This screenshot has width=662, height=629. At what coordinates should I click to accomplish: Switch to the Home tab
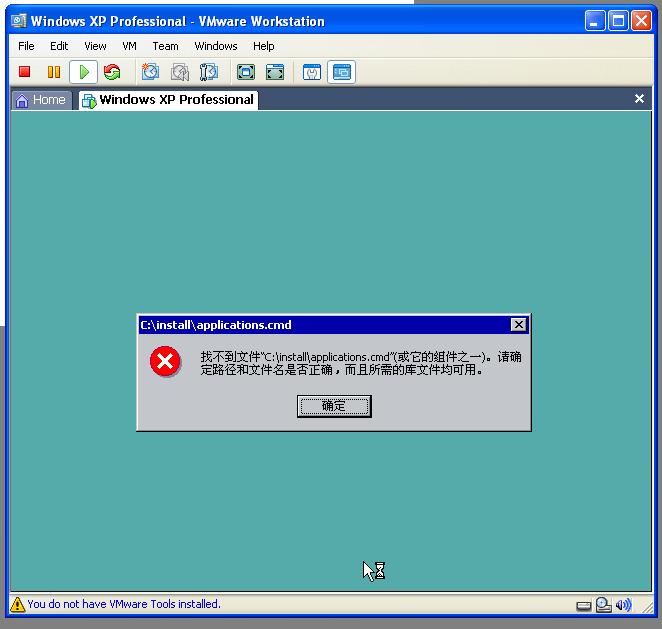click(x=41, y=100)
